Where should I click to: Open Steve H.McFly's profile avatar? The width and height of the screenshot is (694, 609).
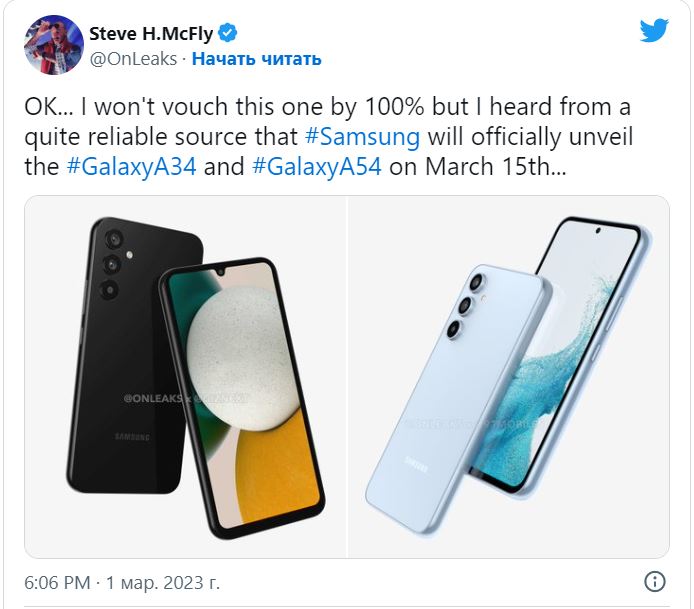point(52,45)
